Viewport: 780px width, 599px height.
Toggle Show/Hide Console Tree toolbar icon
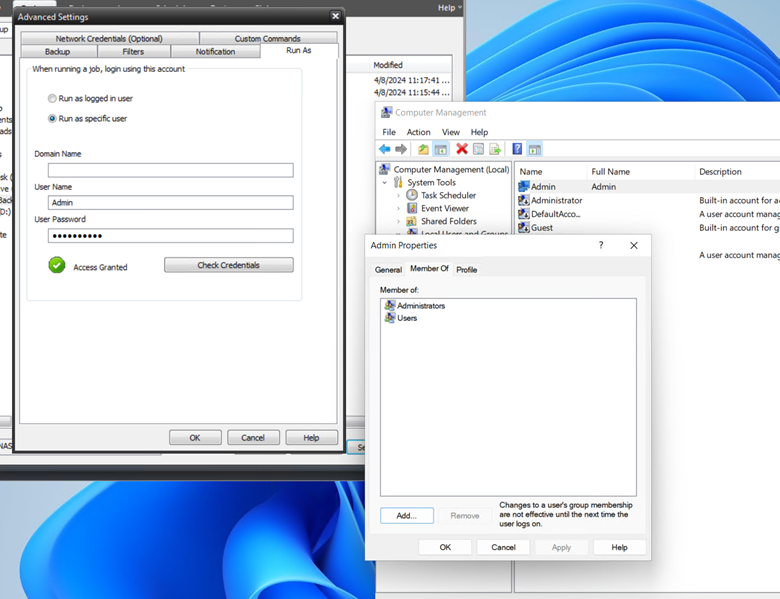[440, 149]
